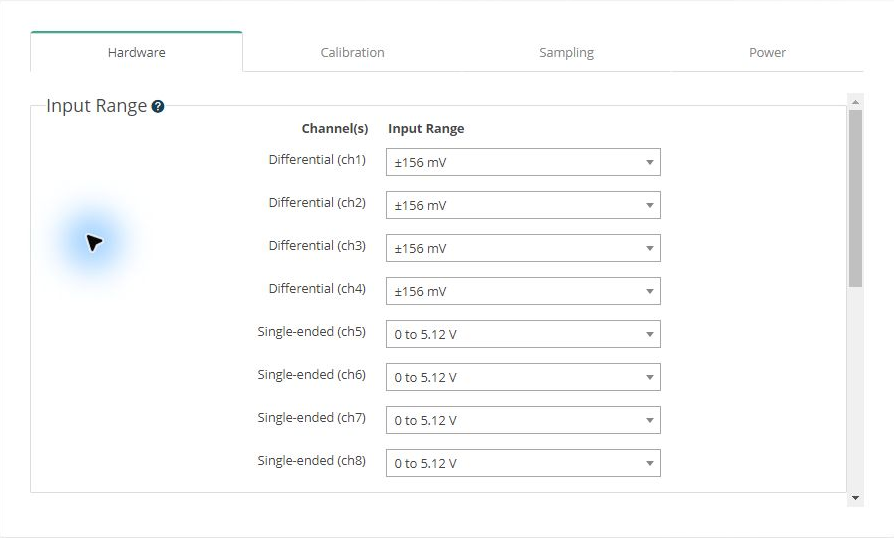The image size is (894, 538).
Task: Open the Single-ended (ch5) input range dropdown
Action: tap(523, 334)
